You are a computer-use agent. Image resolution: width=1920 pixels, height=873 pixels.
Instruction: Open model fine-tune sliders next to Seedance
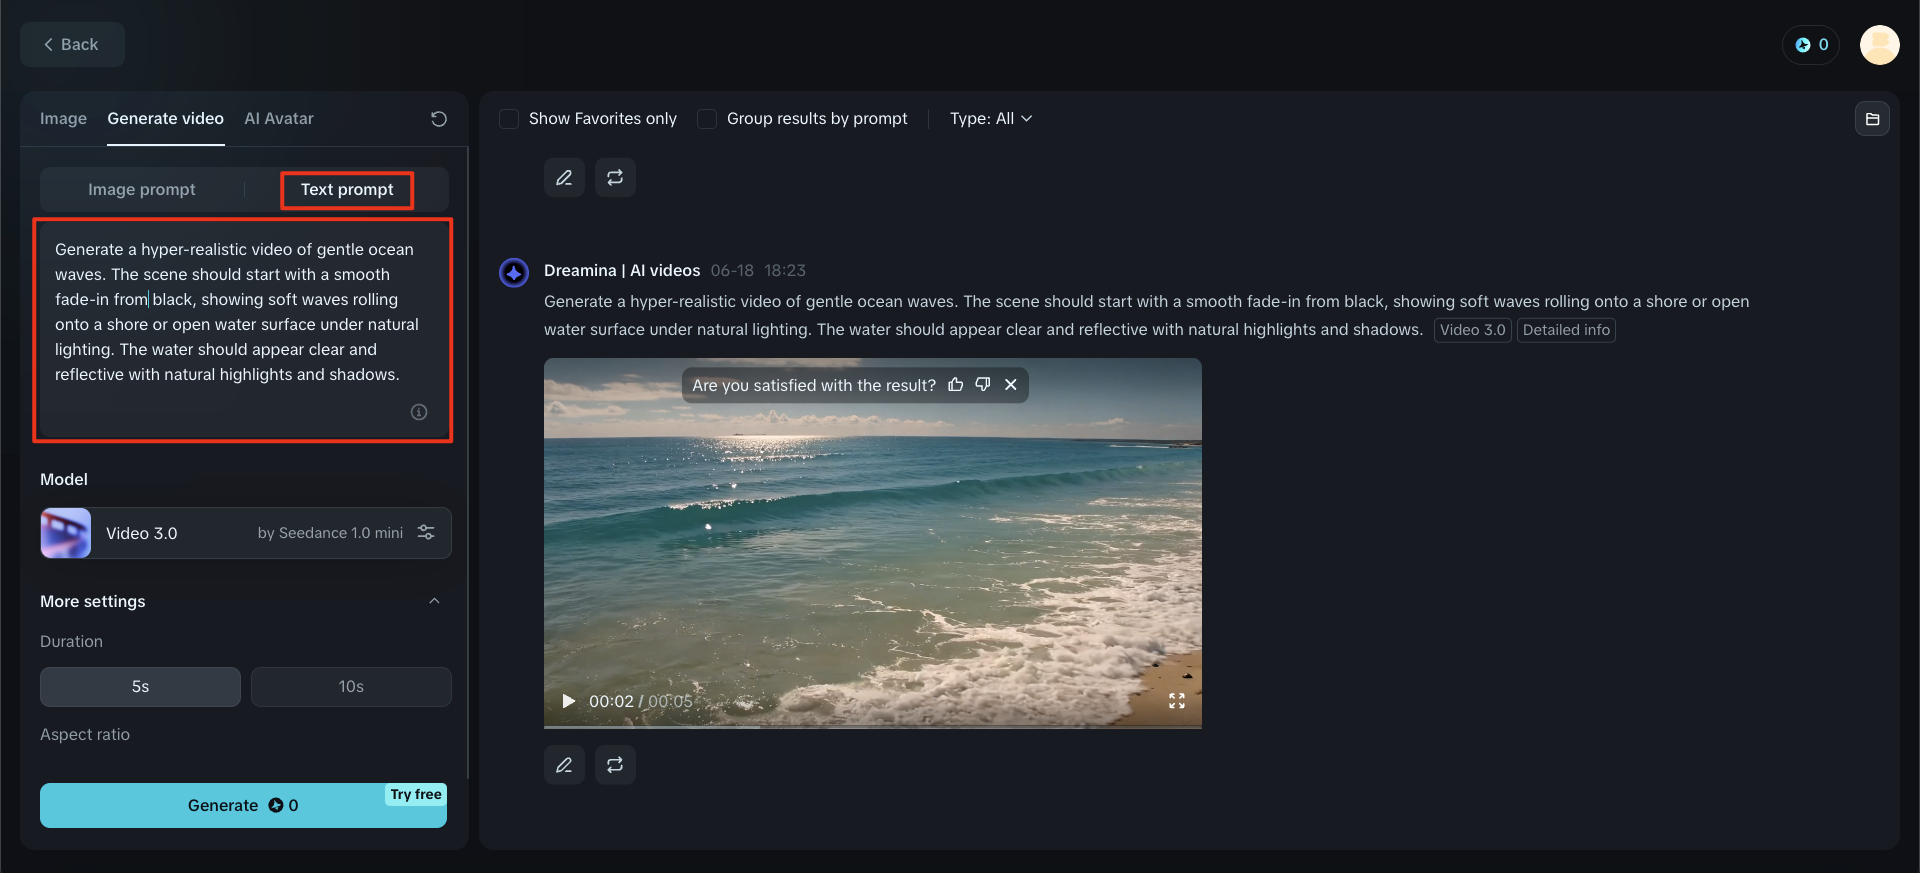click(x=426, y=532)
